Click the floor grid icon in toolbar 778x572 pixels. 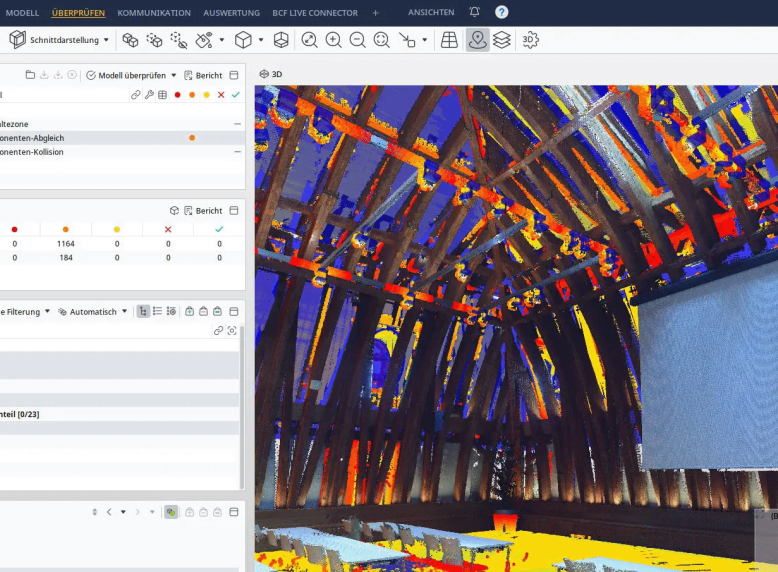click(x=450, y=40)
